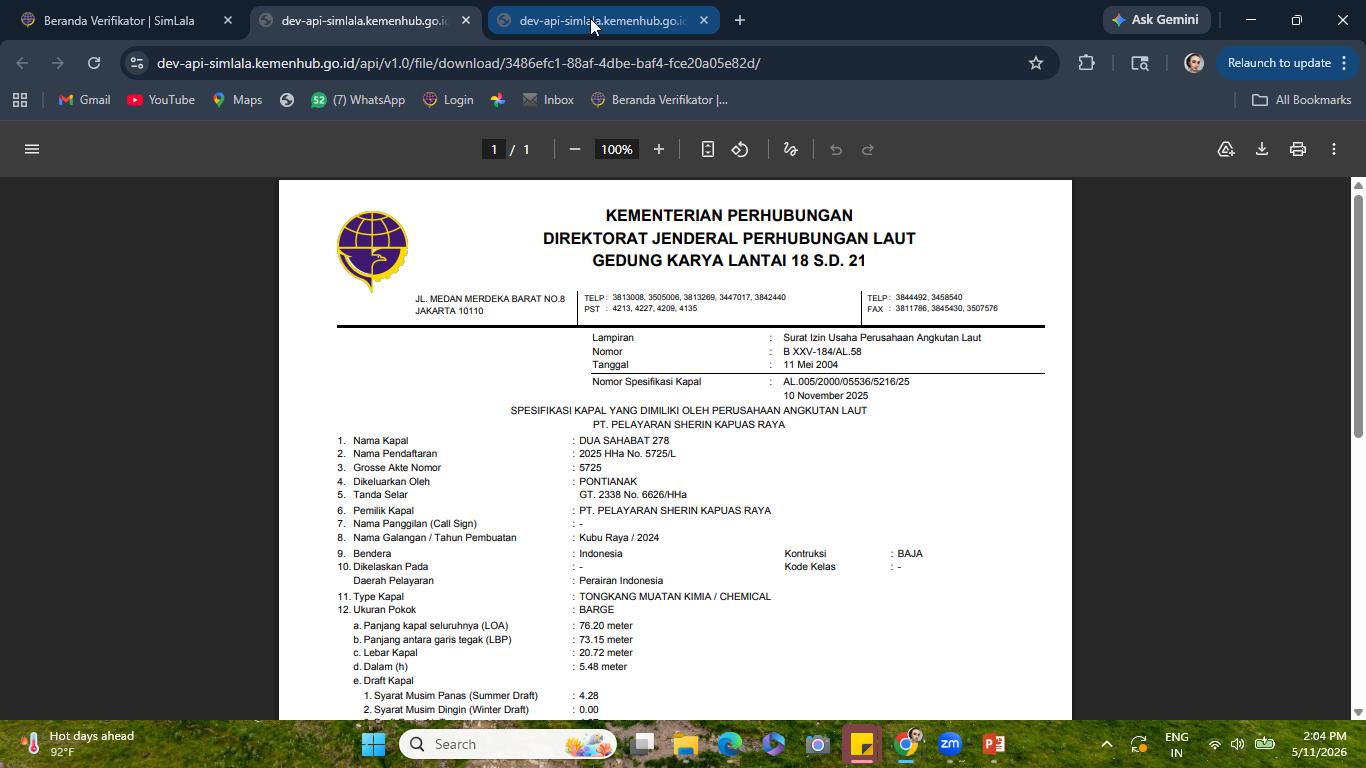Open the Chrome extensions menu
Image resolution: width=1366 pixels, height=768 pixels.
coord(1087,63)
